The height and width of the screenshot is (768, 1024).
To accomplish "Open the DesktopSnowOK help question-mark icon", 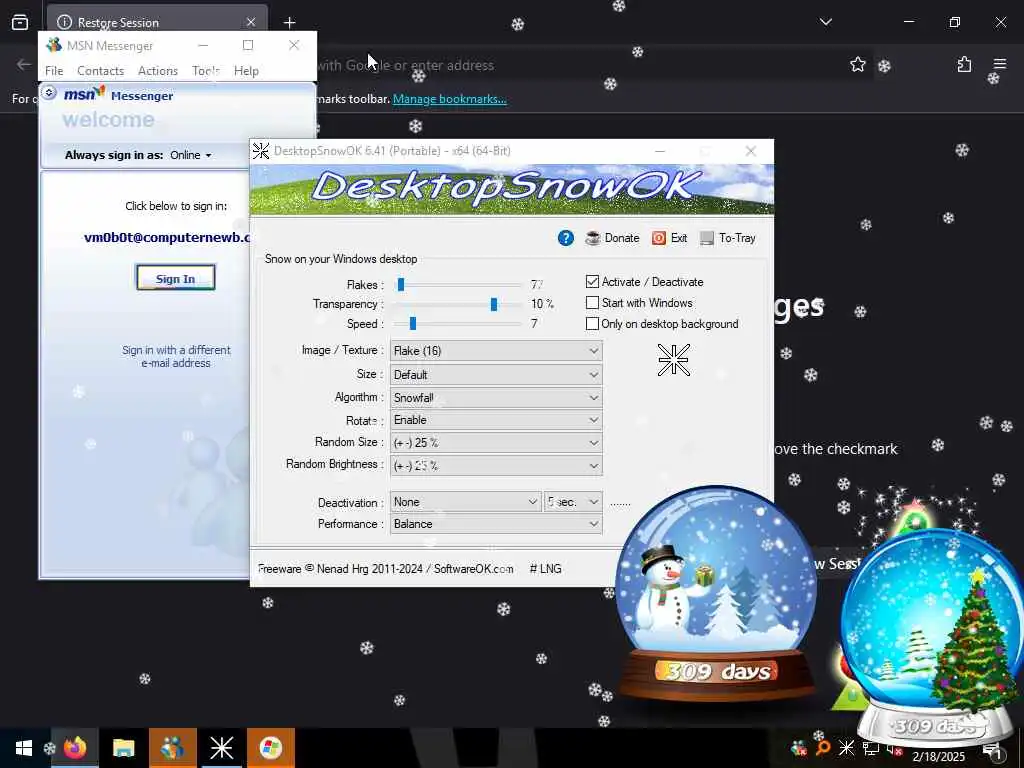I will tap(566, 238).
